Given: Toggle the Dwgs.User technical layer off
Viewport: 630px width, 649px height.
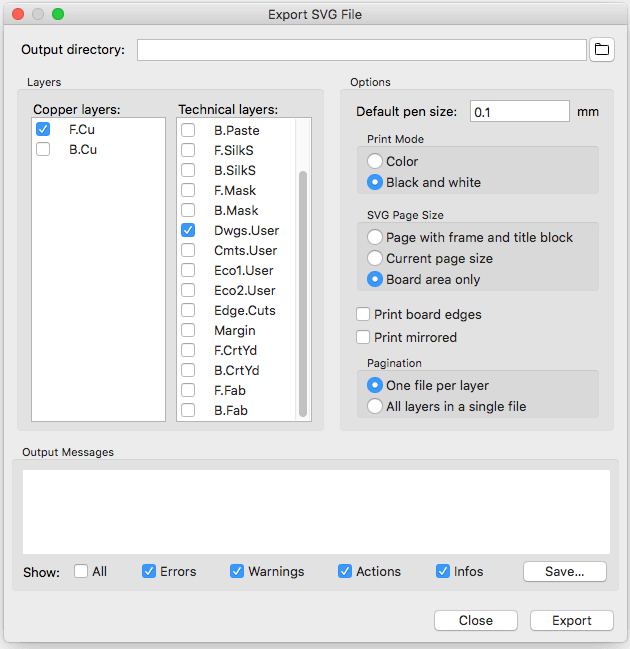Looking at the screenshot, I should (188, 230).
